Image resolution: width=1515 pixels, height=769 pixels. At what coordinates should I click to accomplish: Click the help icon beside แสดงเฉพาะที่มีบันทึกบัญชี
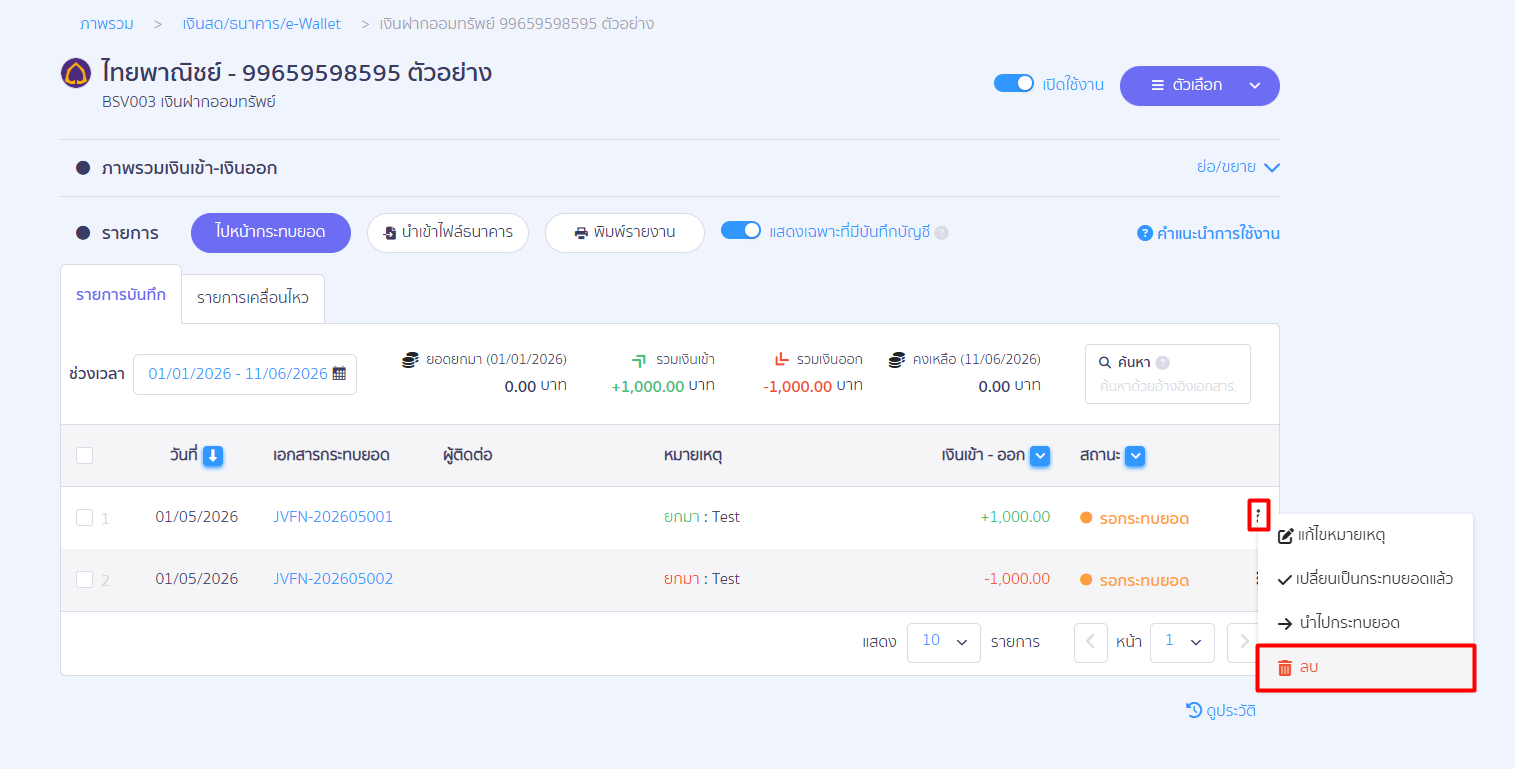[941, 232]
